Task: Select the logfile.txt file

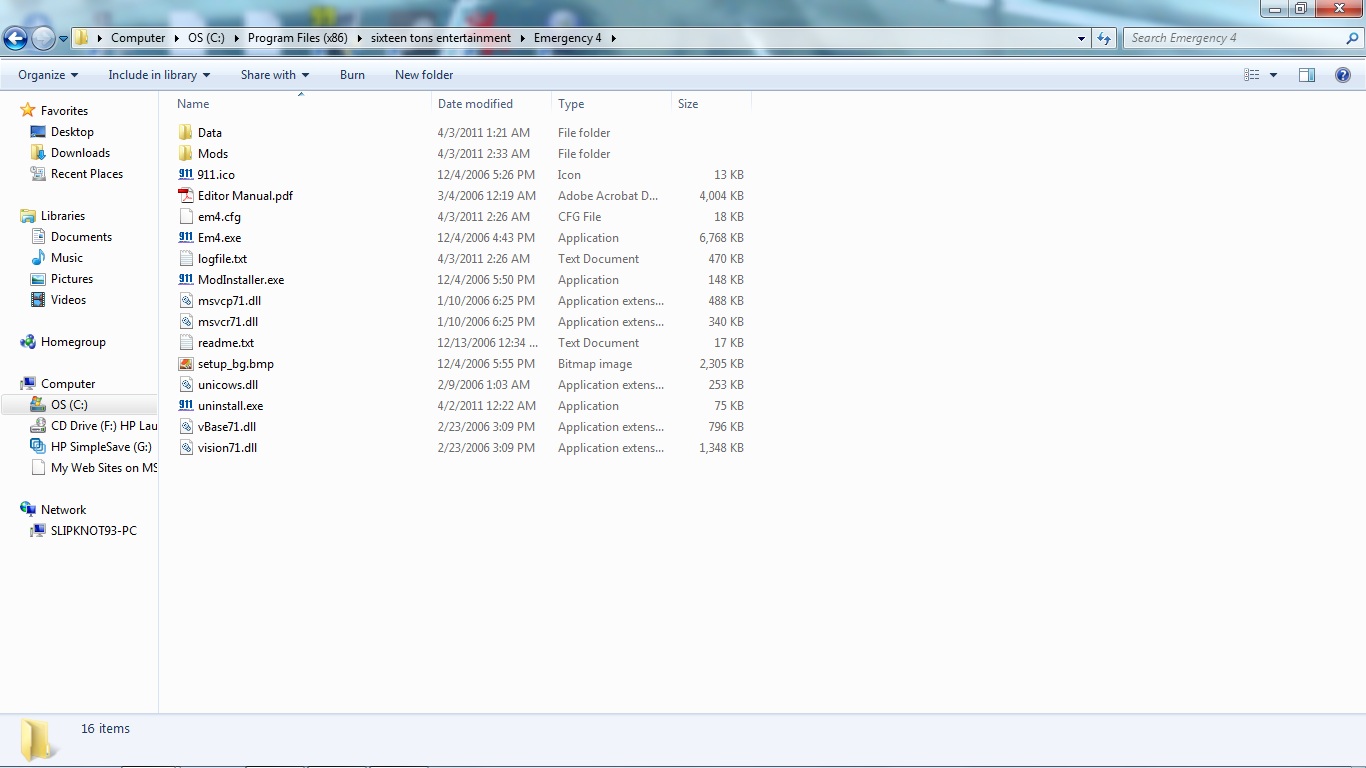Action: pos(222,259)
